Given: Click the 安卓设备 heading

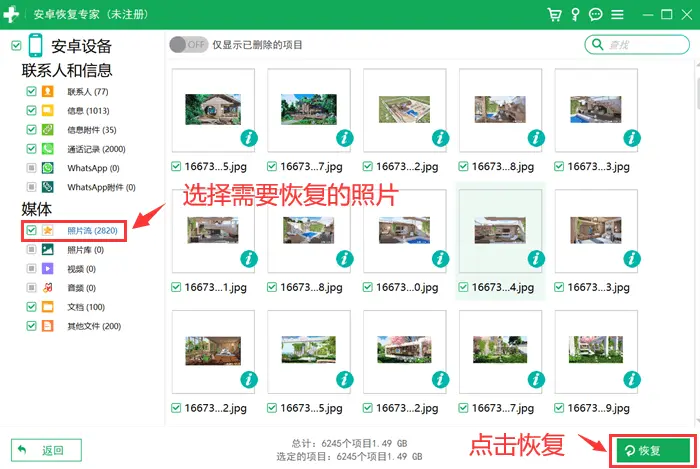Looking at the screenshot, I should 82,46.
